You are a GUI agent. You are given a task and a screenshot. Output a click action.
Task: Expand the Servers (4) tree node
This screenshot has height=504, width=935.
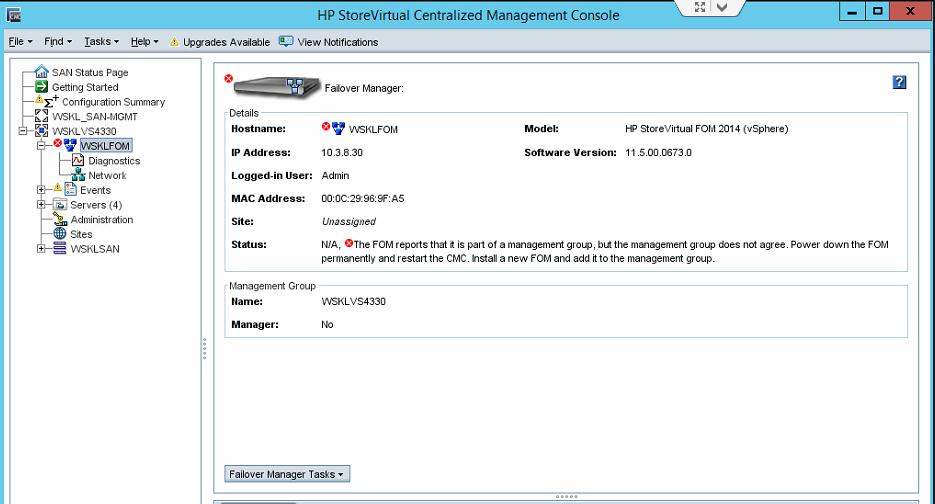(x=41, y=205)
